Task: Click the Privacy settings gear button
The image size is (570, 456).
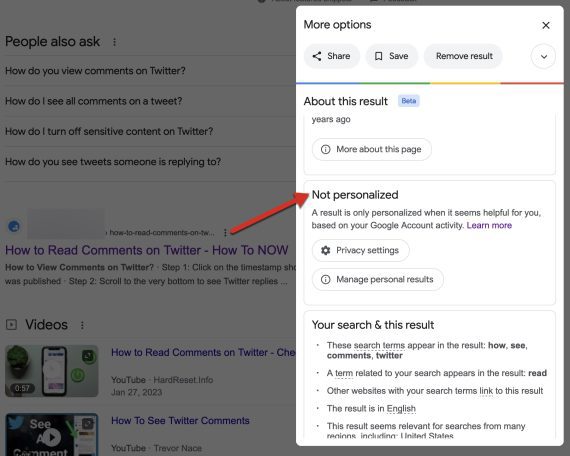Action: pyautogui.click(x=360, y=250)
